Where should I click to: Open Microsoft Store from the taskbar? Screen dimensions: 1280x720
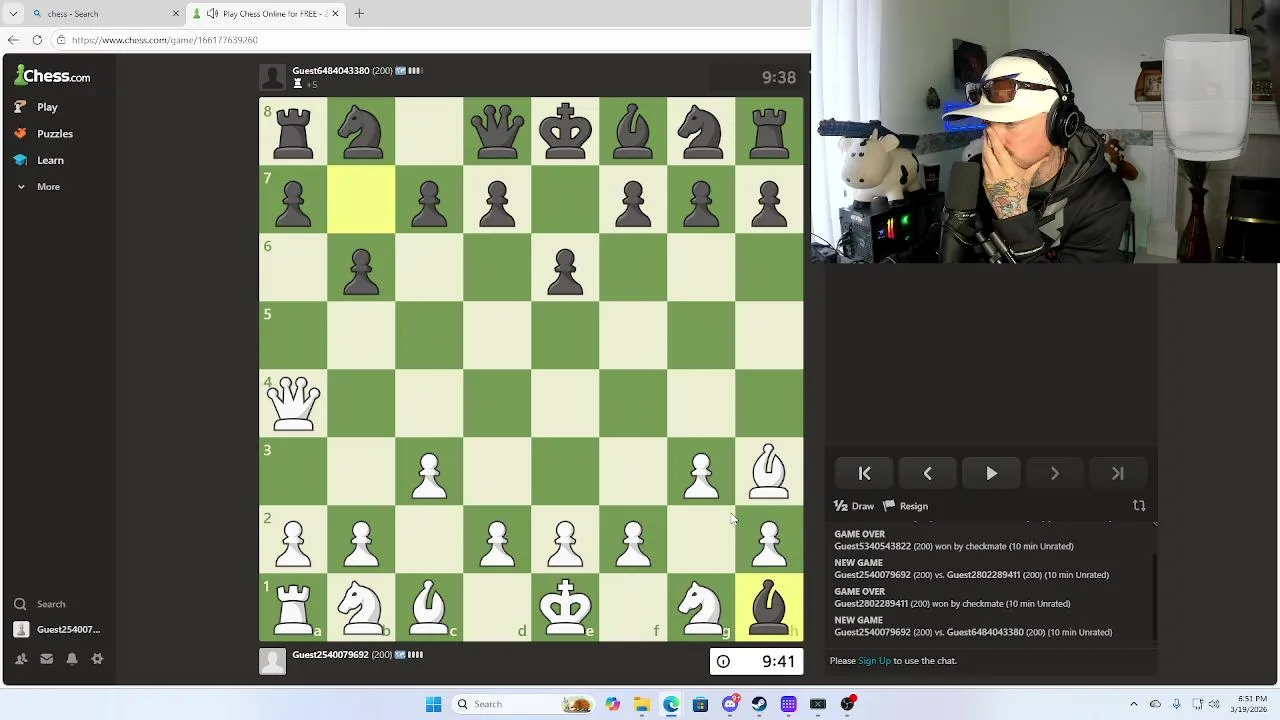[700, 704]
